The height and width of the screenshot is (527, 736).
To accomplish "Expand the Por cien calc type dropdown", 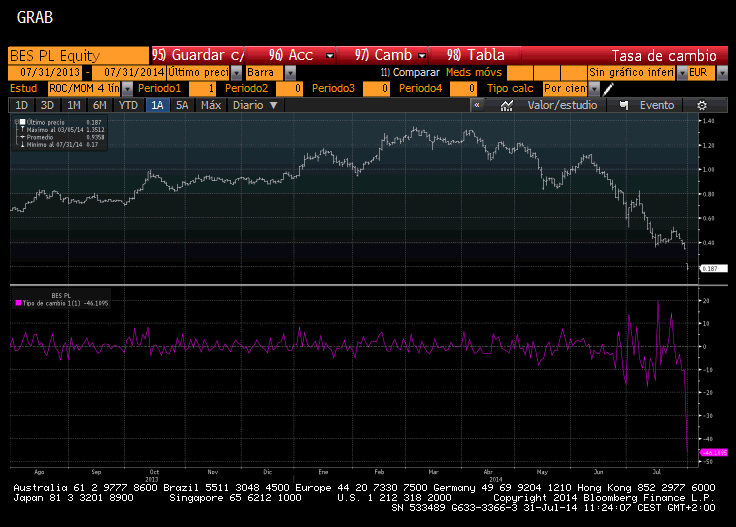I will 594,89.
